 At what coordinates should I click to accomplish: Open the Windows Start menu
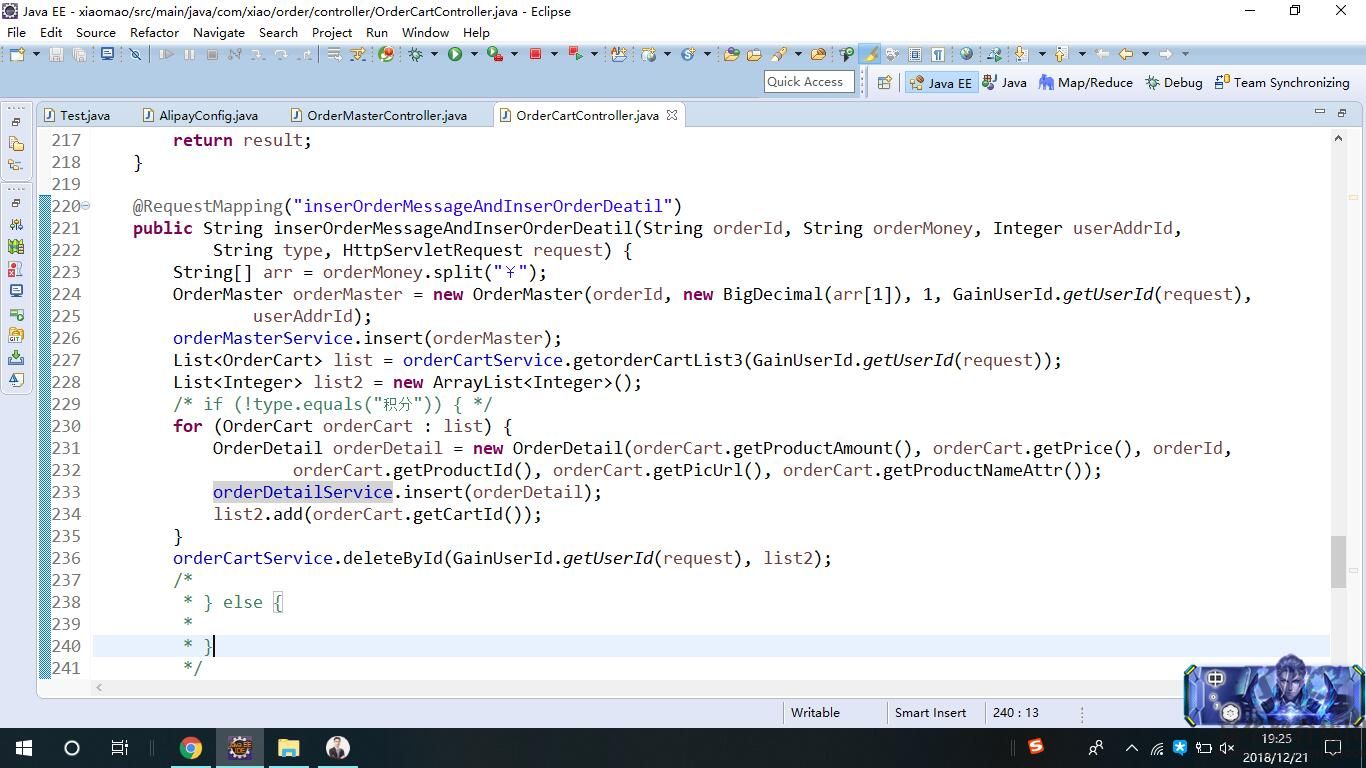pos(24,747)
